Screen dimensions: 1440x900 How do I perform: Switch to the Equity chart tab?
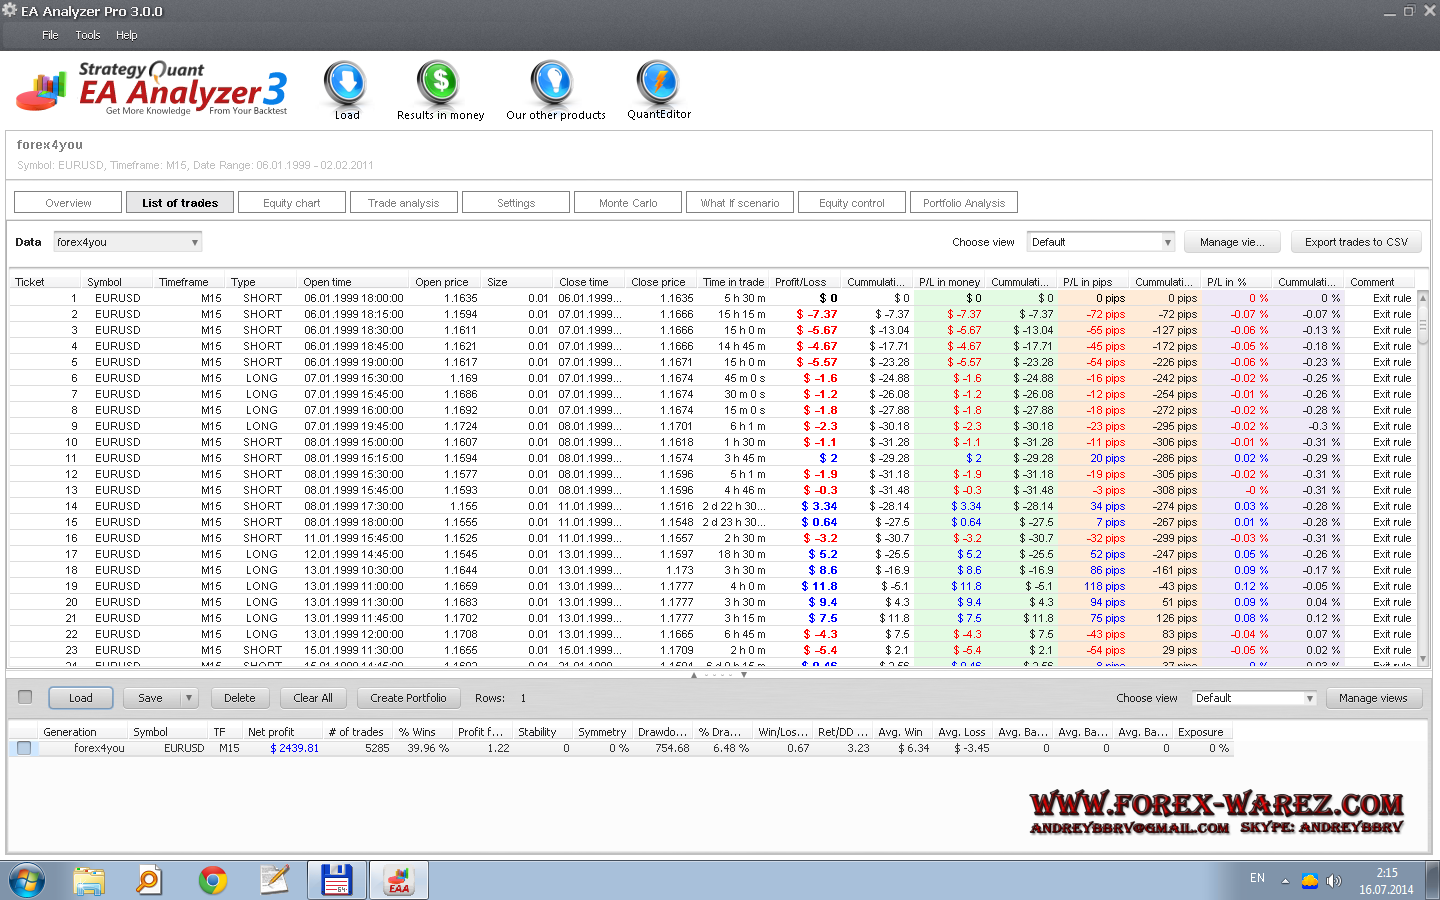291,203
